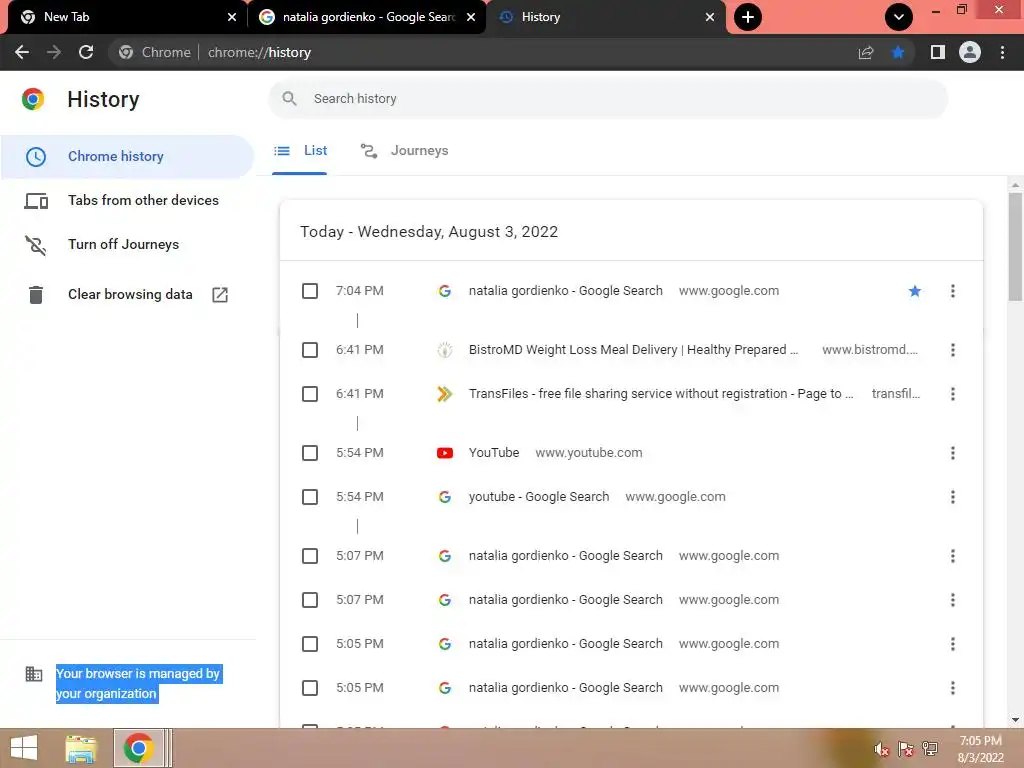This screenshot has width=1024, height=768.
Task: Open the YouTube history link
Action: coord(494,453)
